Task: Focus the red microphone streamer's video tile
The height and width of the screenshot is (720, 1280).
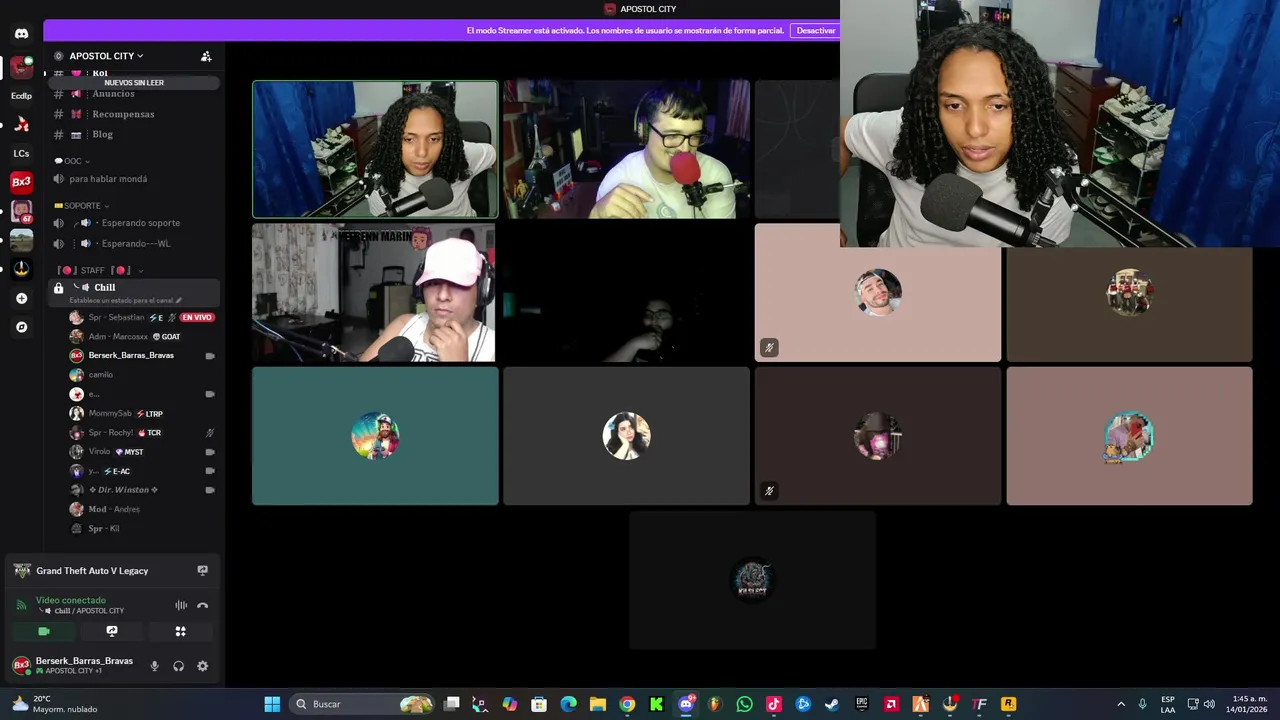Action: pos(626,149)
